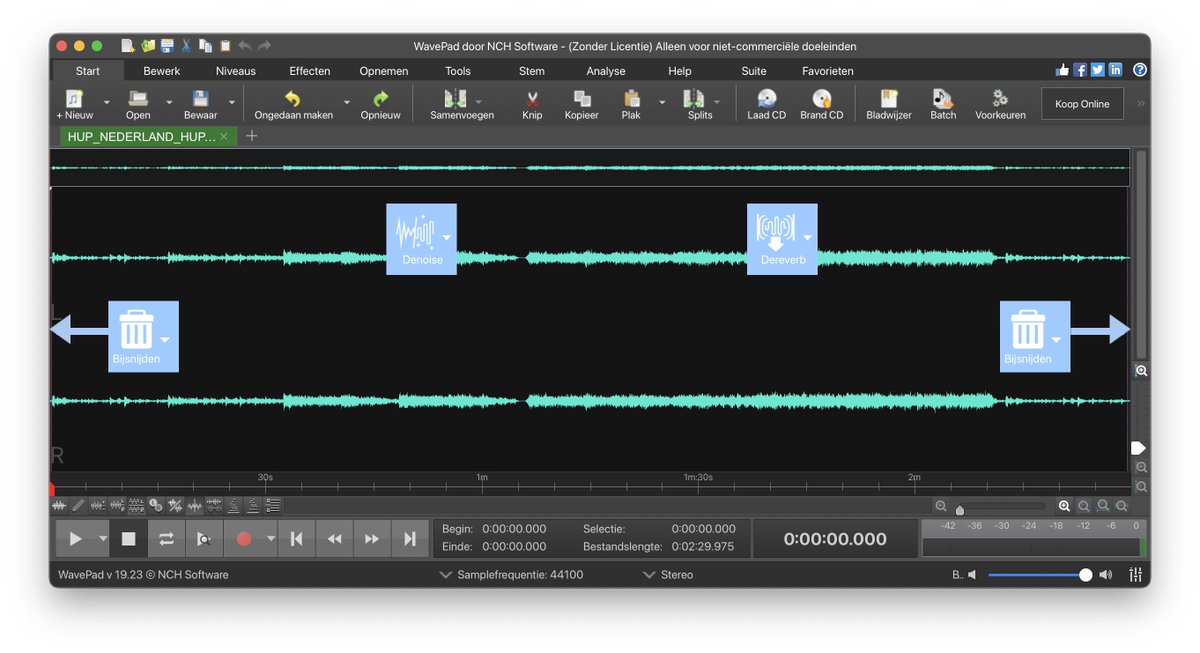Click the title bar new document icon
Screen dimensions: 1200x653
click(127, 46)
